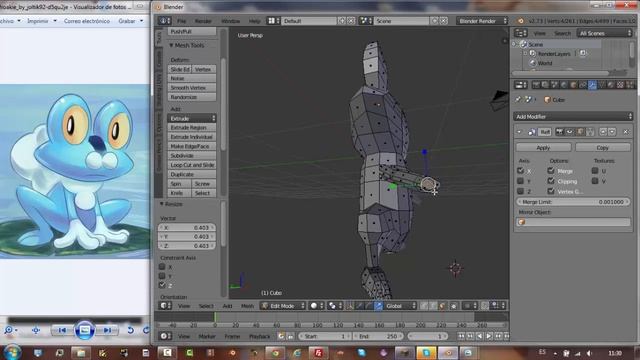640x360 pixels.
Task: Toggle the Clipping option checkbox
Action: tap(551, 181)
